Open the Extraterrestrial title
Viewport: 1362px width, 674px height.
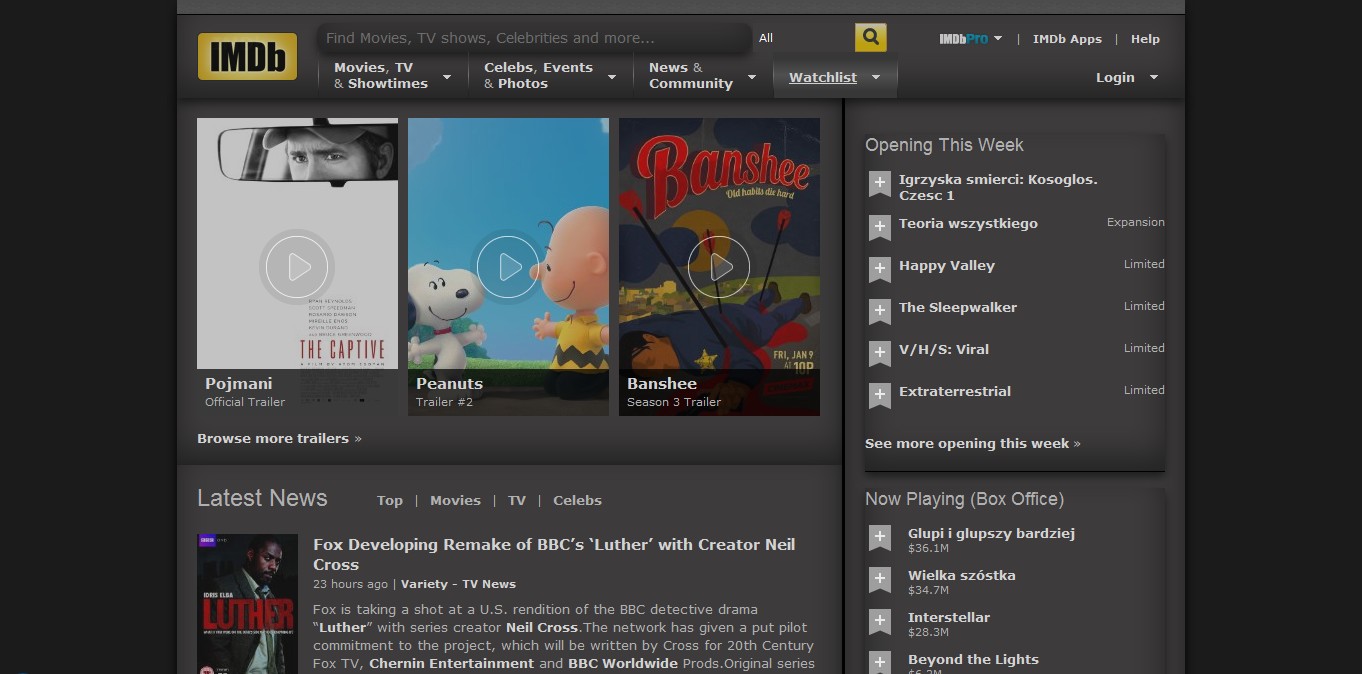pos(955,391)
